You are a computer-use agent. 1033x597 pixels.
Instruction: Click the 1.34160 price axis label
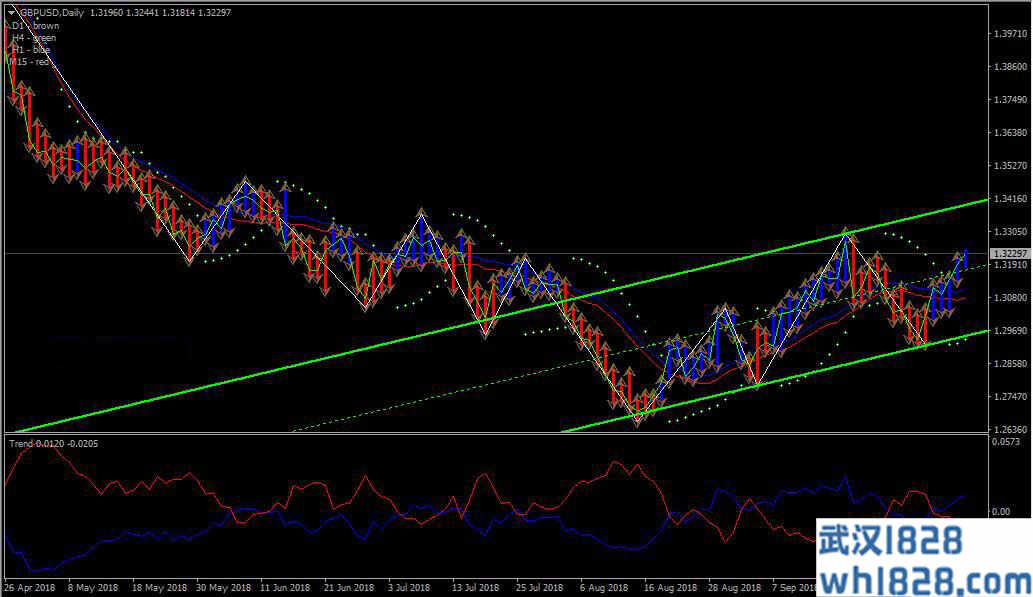coord(1011,198)
